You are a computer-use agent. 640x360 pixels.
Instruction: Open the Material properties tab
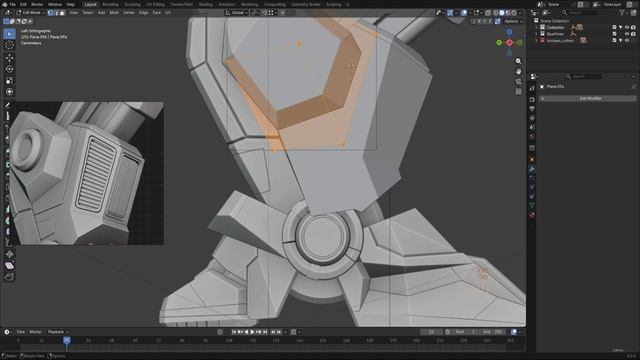coord(532,215)
